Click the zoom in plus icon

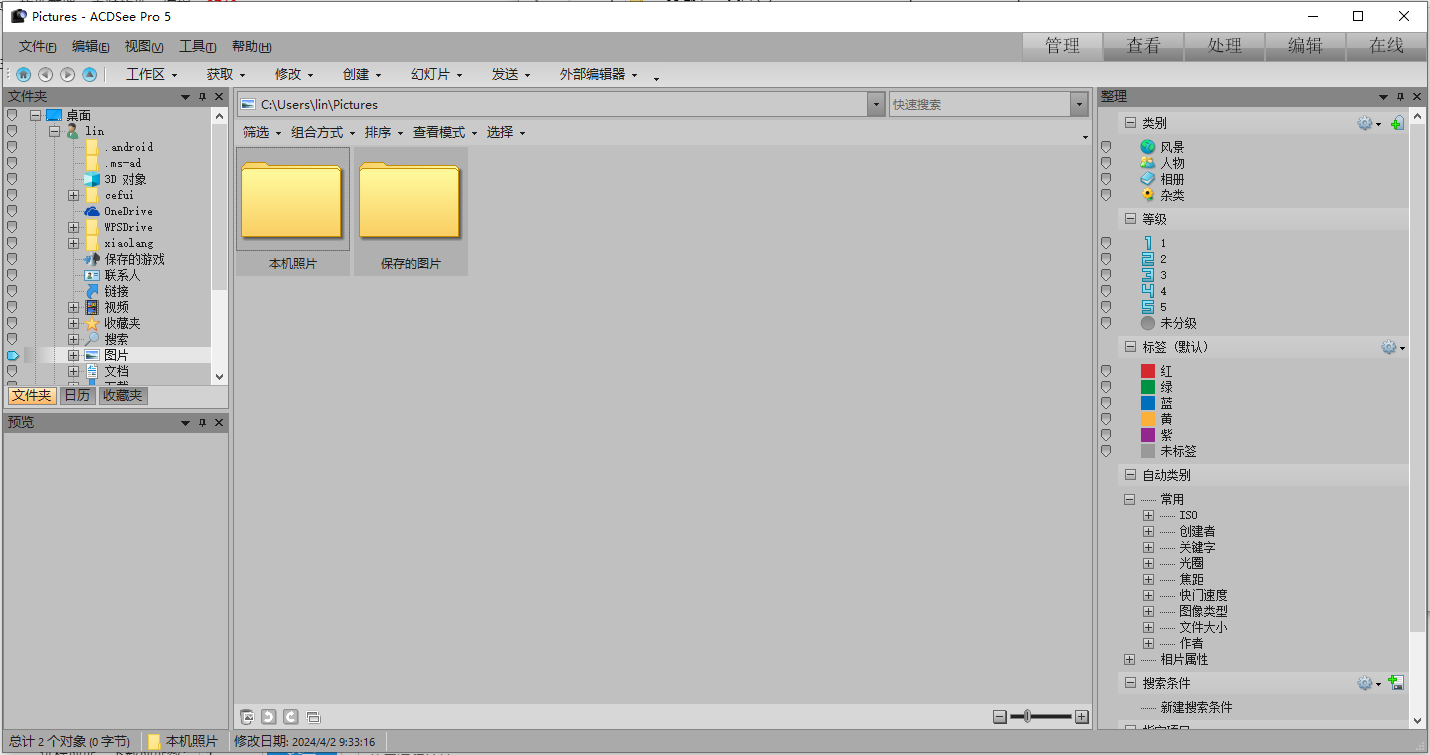1081,717
